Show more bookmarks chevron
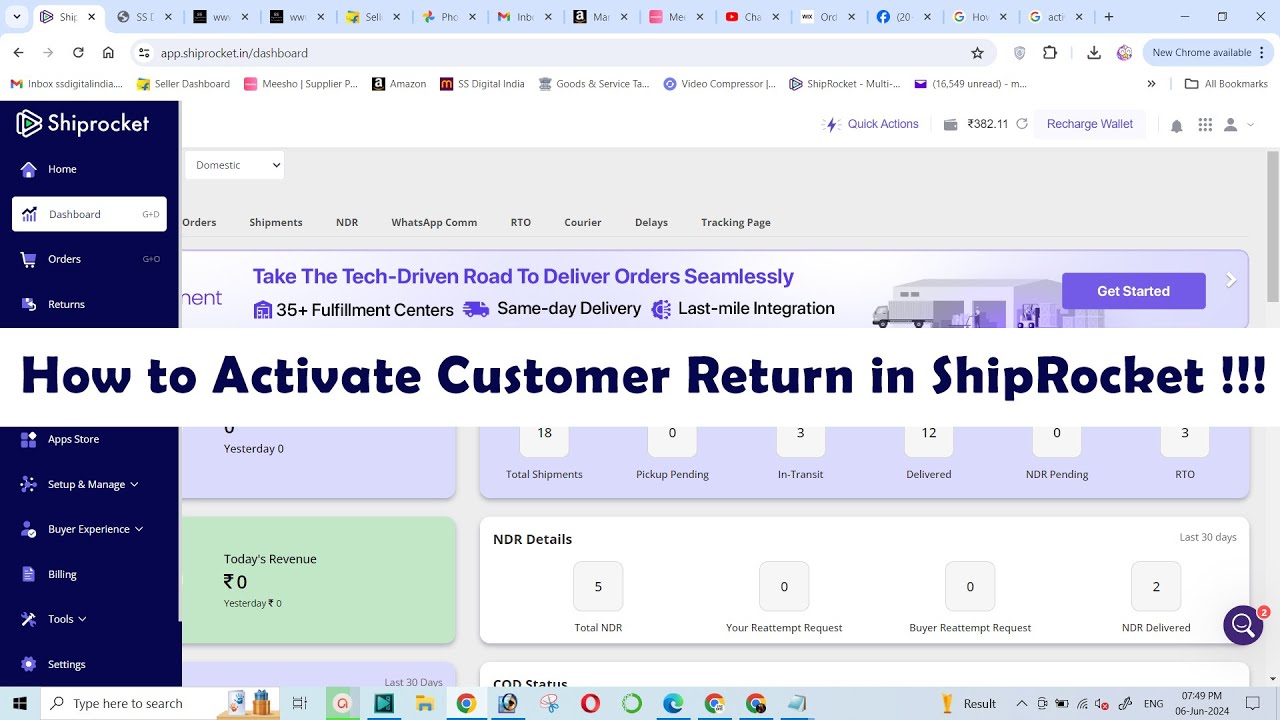 point(1152,84)
